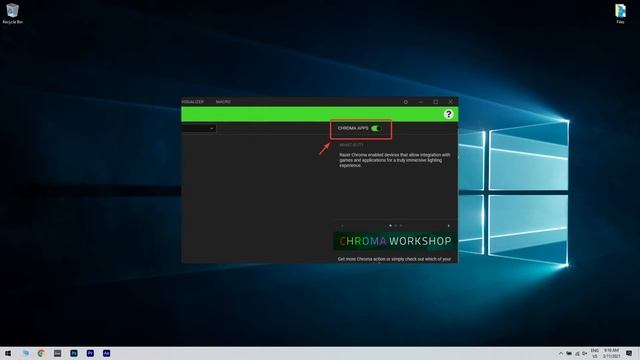Open the Chroma Workshop banner
This screenshot has width=640, height=360.
(395, 241)
